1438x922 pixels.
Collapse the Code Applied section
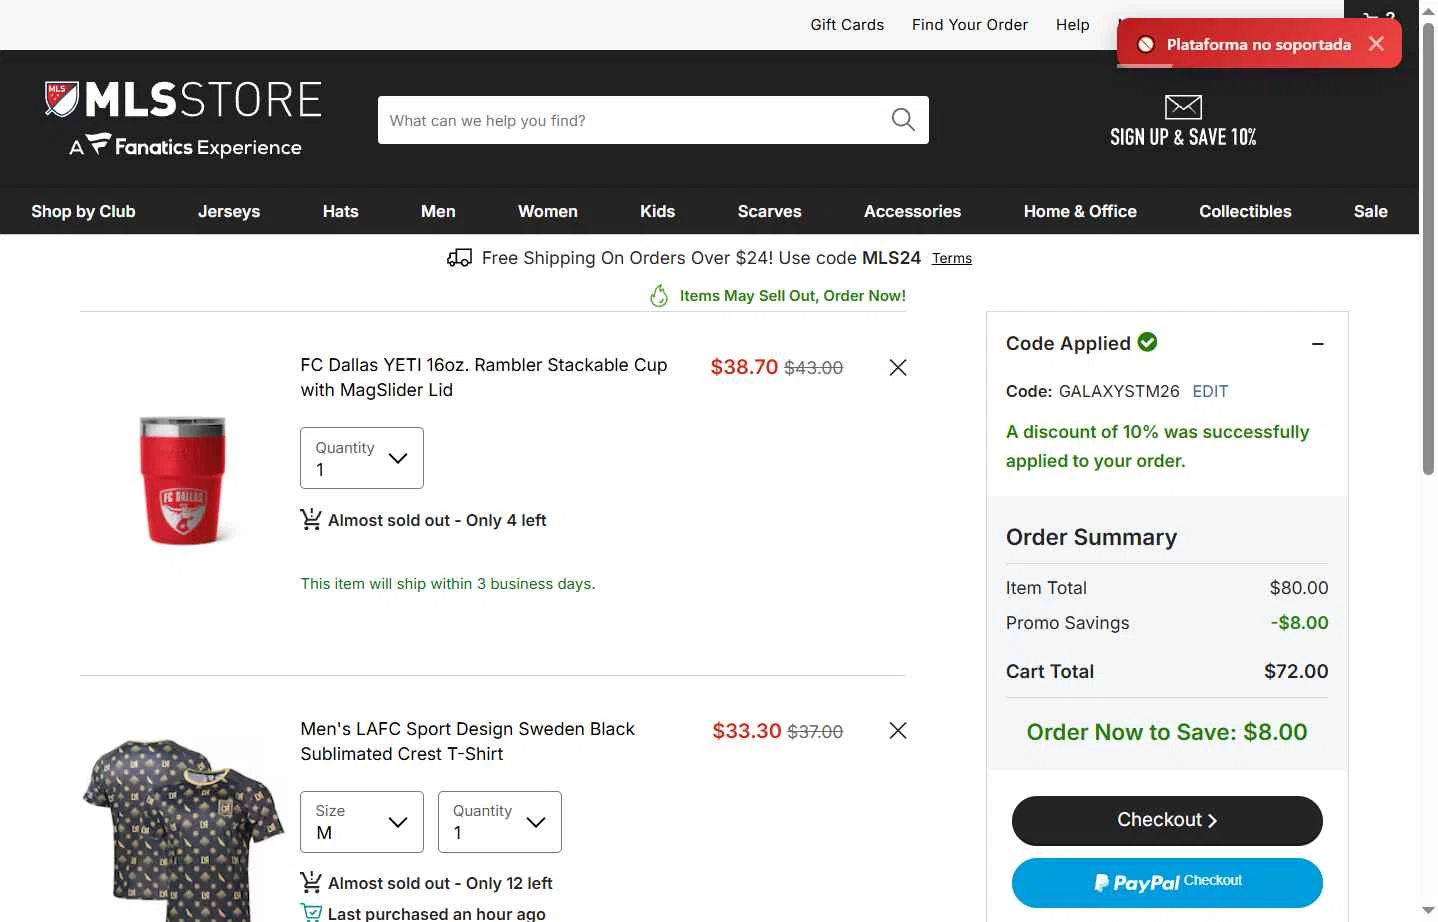[x=1318, y=344]
